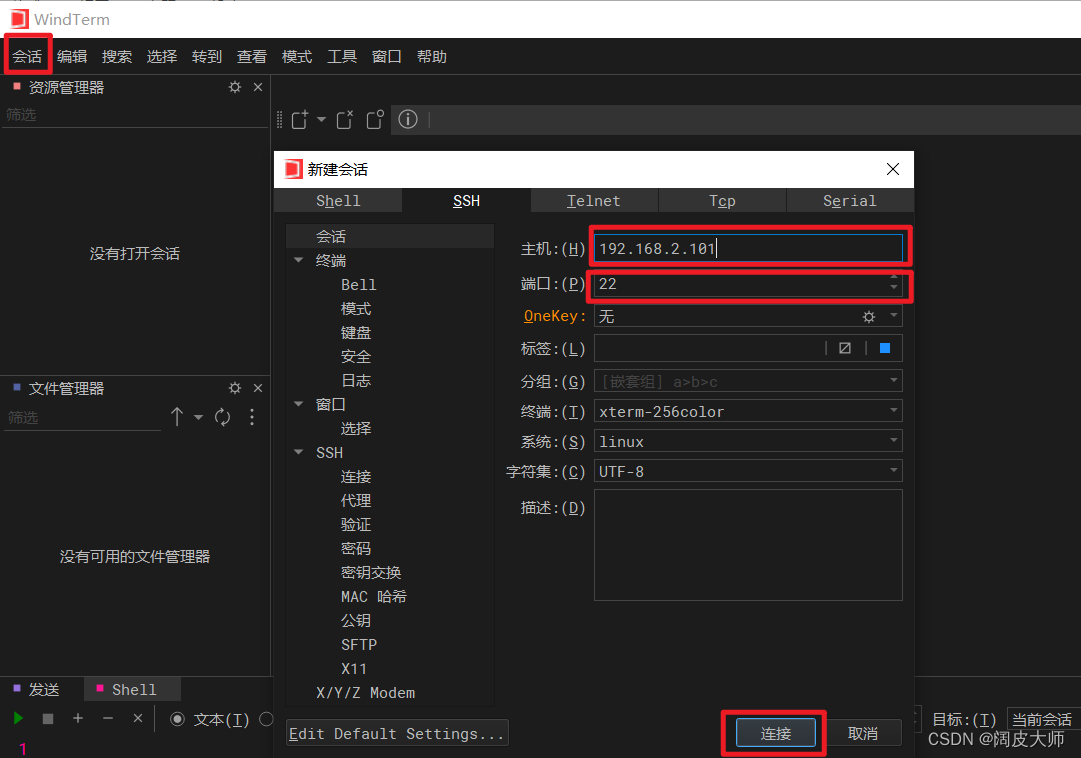1081x758 pixels.
Task: Open the 查看 menu
Action: pyautogui.click(x=252, y=57)
